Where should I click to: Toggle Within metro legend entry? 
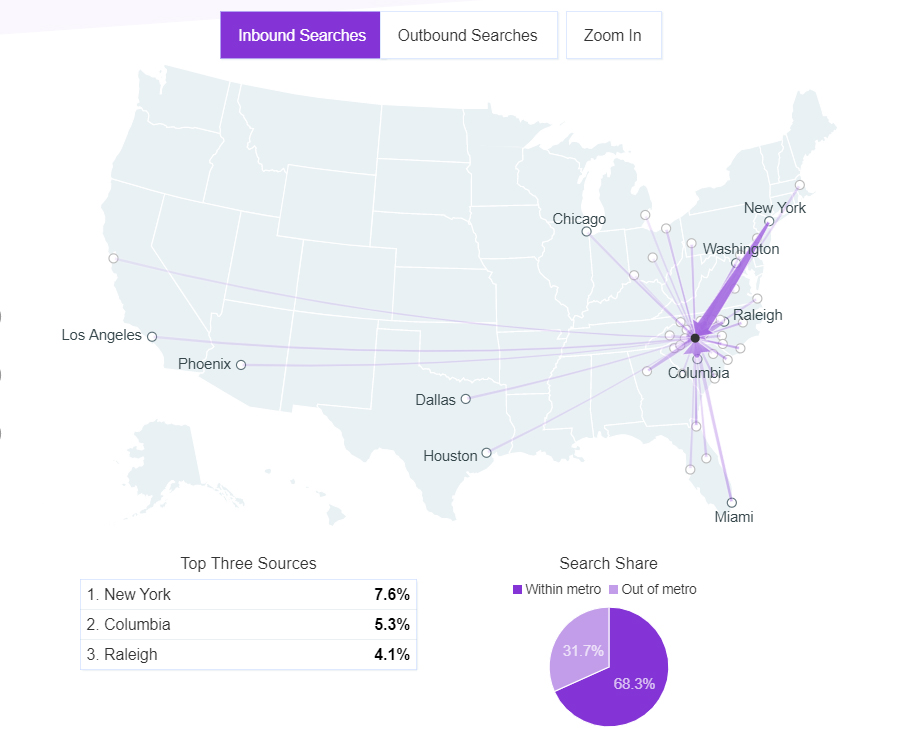point(557,590)
